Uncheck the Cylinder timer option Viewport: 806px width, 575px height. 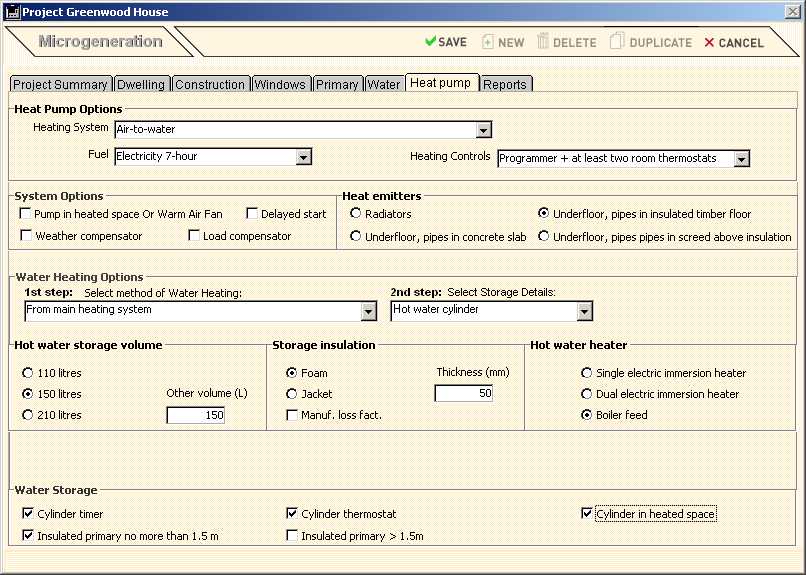pyautogui.click(x=27, y=514)
